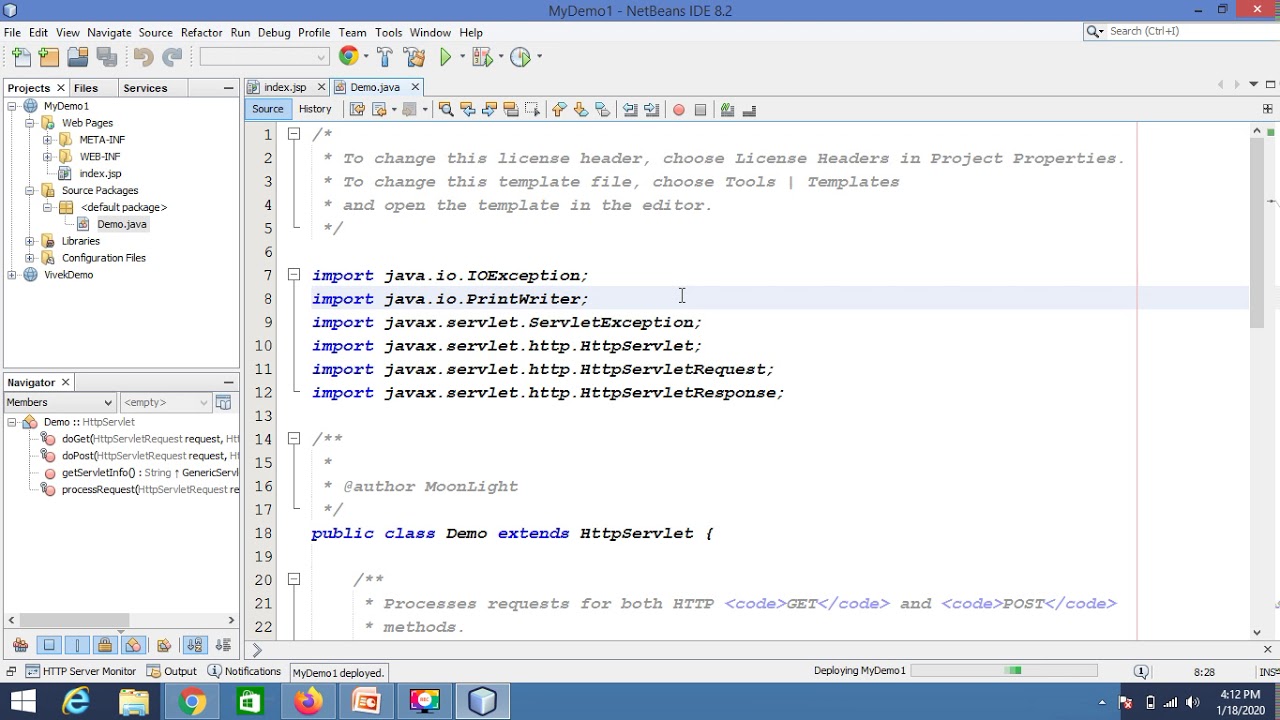Image resolution: width=1280 pixels, height=720 pixels.
Task: Toggle Show Static Members in Navigator
Action: (77, 645)
